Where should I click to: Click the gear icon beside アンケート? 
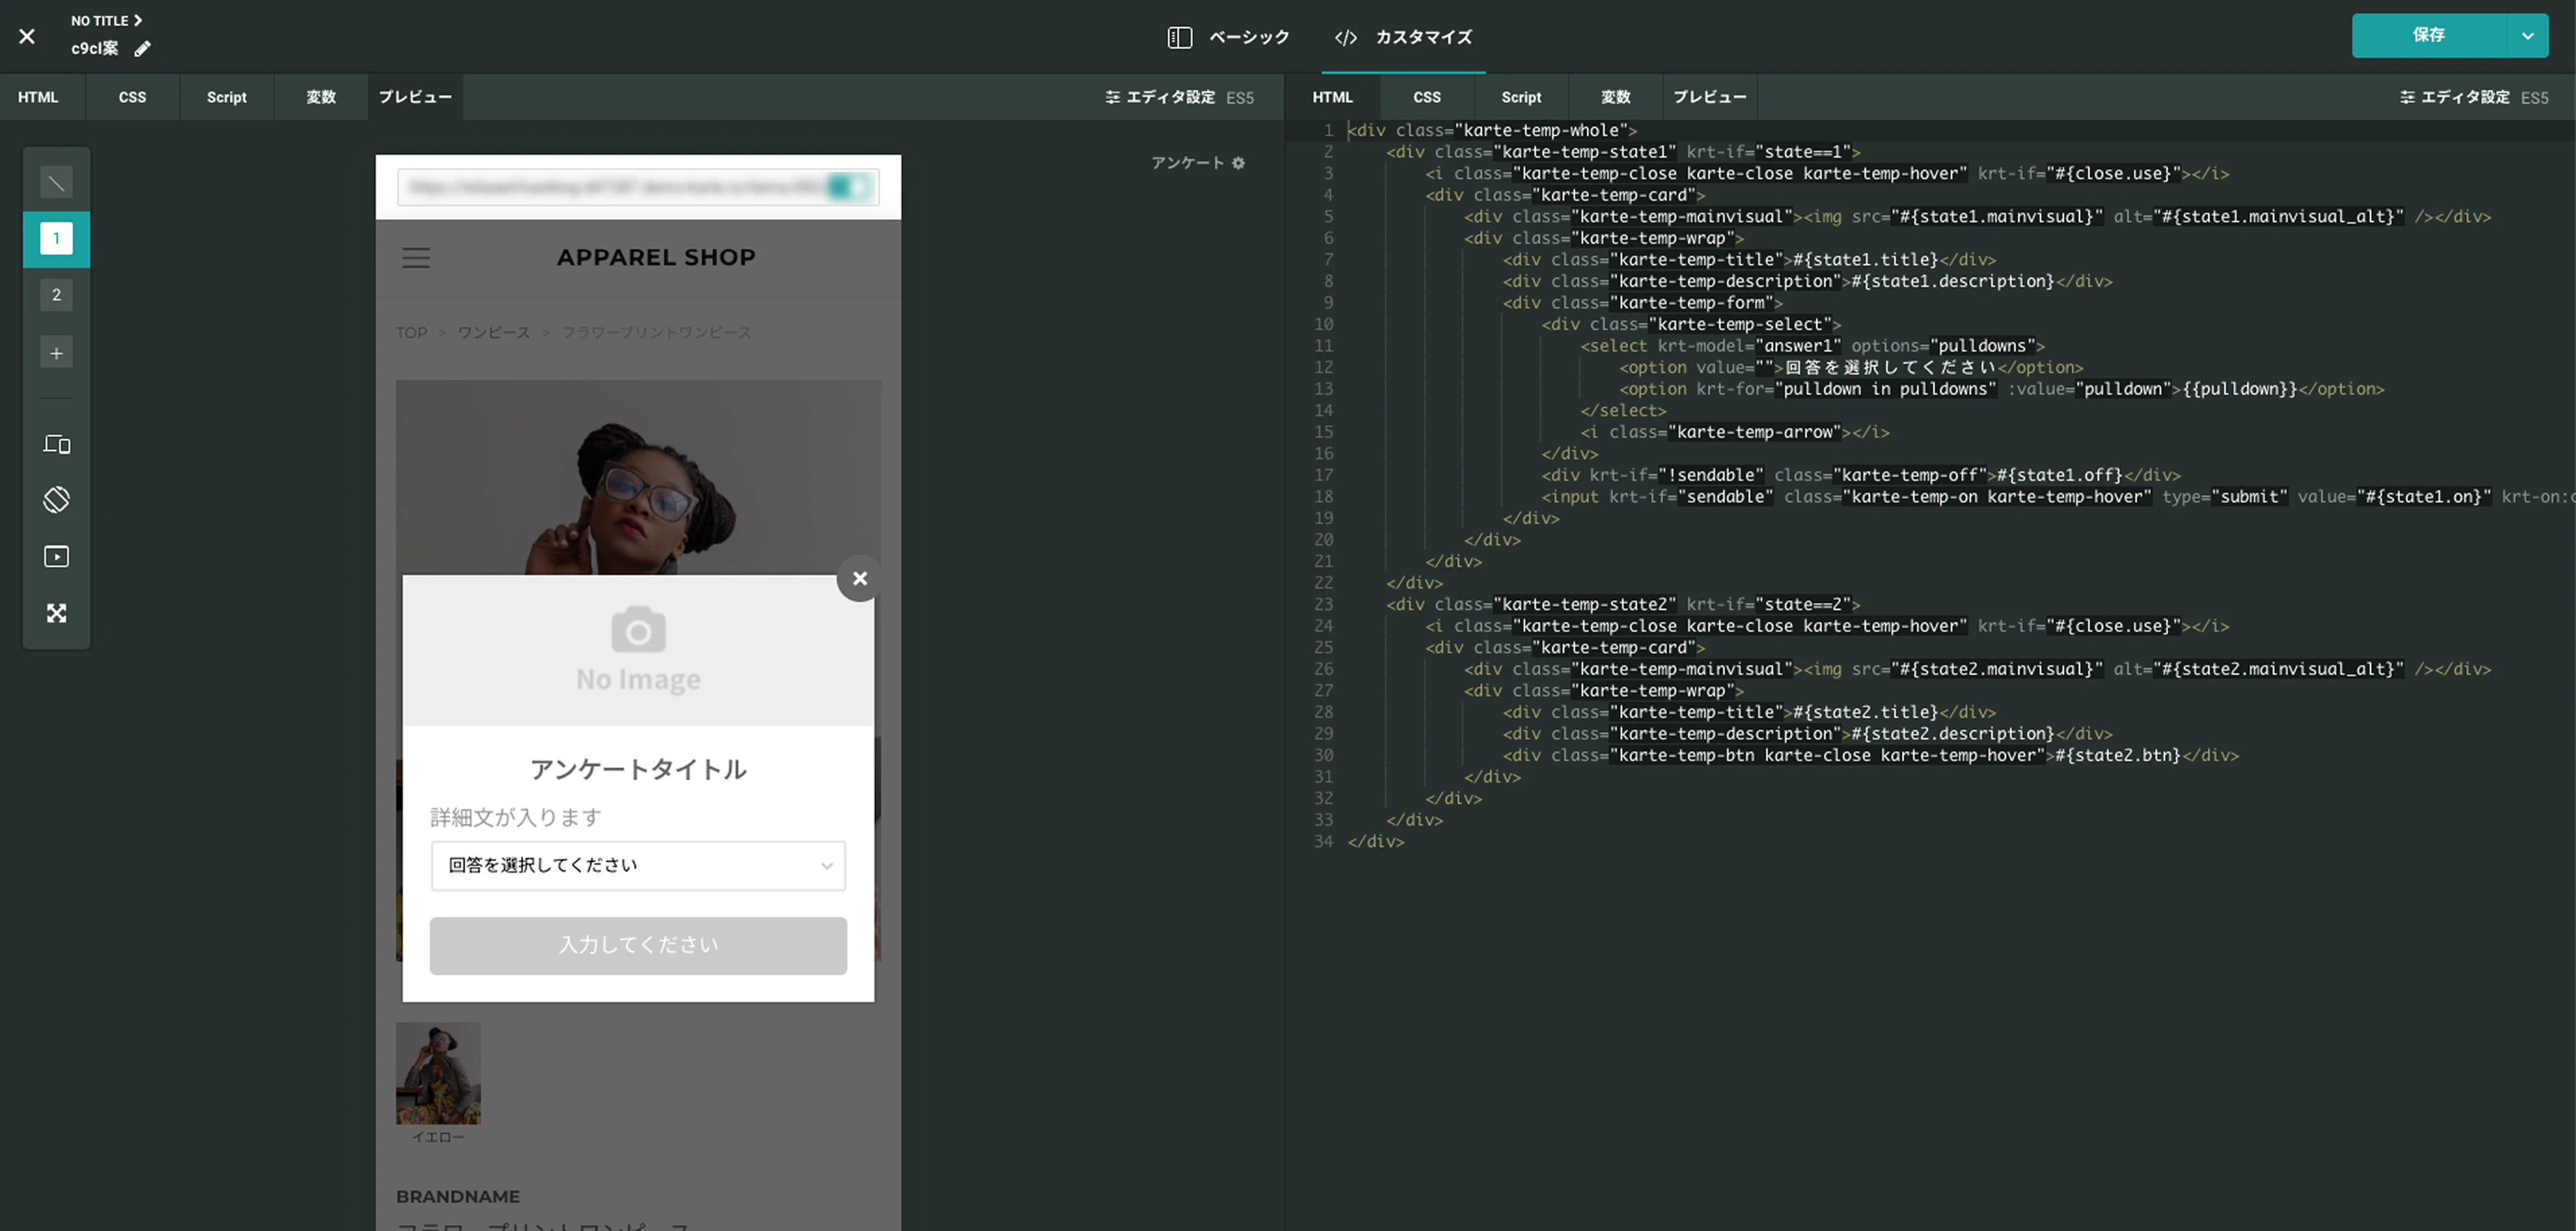1238,163
